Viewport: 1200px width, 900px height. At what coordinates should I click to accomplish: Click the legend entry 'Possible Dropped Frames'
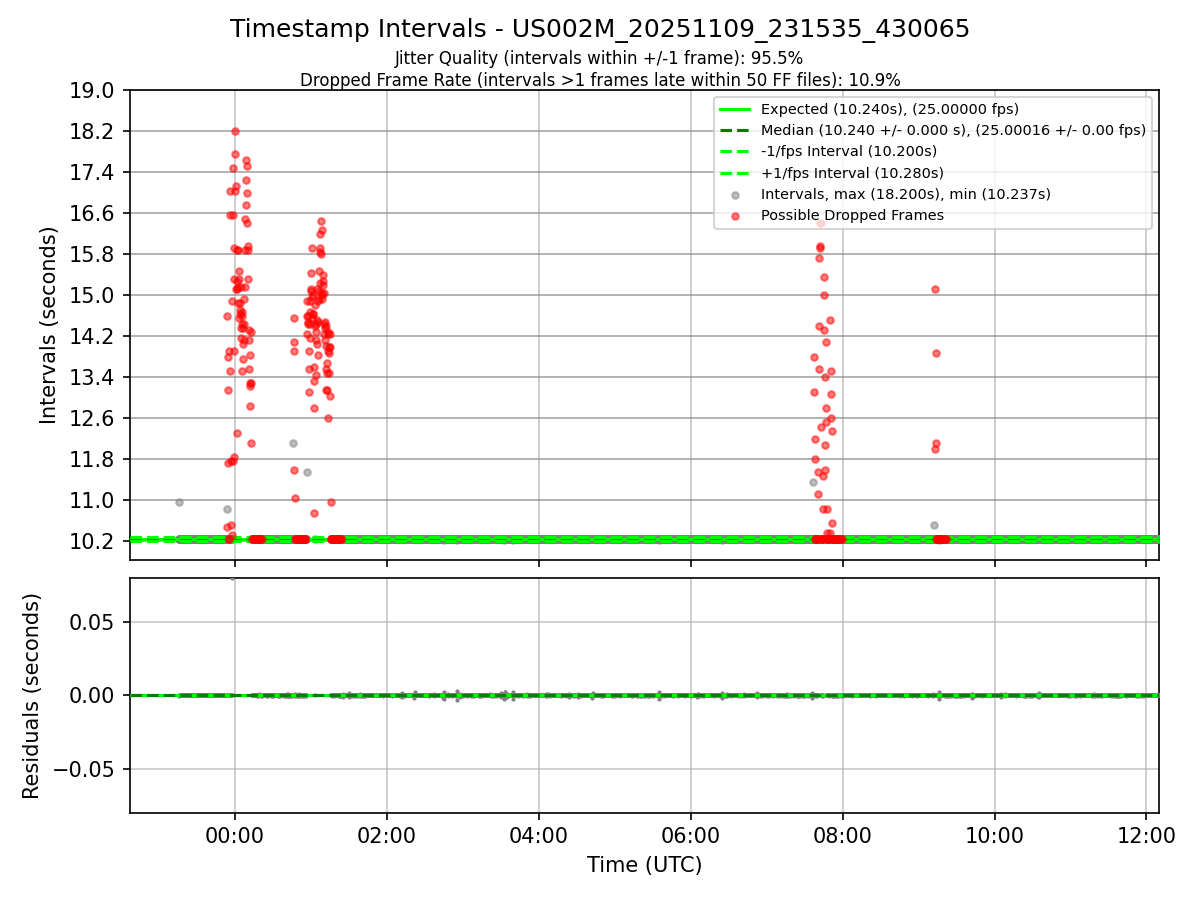point(852,215)
